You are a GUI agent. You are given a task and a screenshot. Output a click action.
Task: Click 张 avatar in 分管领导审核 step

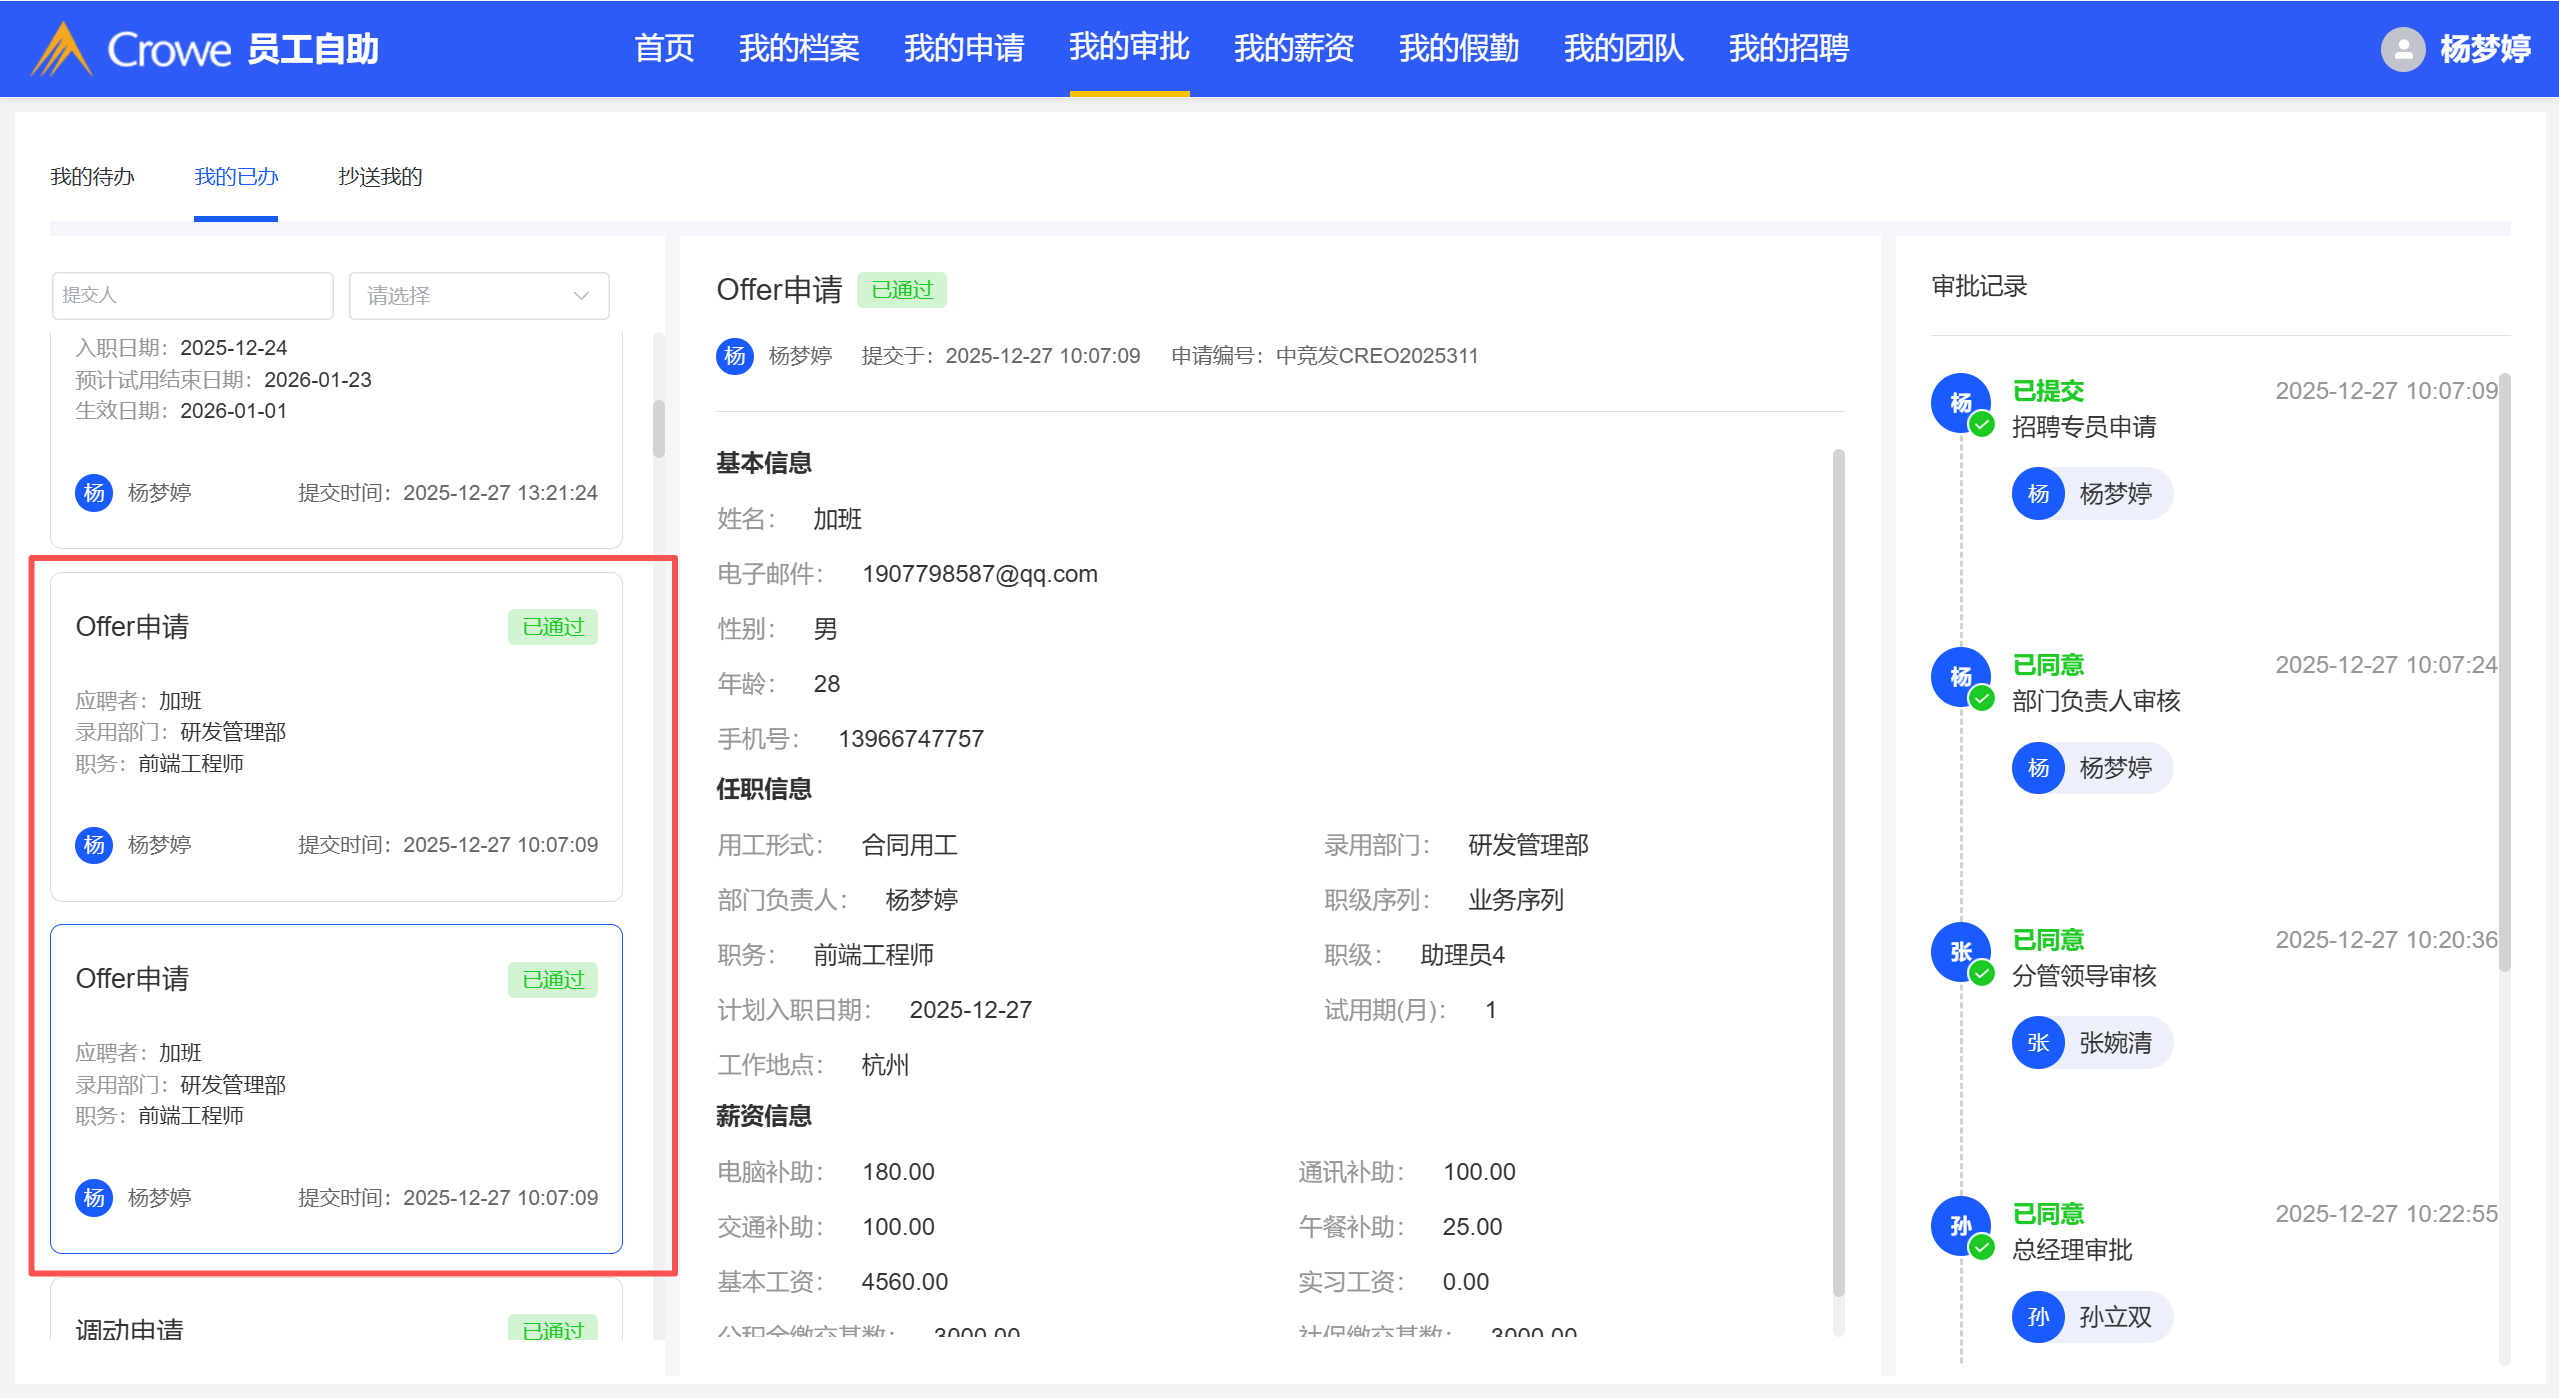pos(1959,951)
